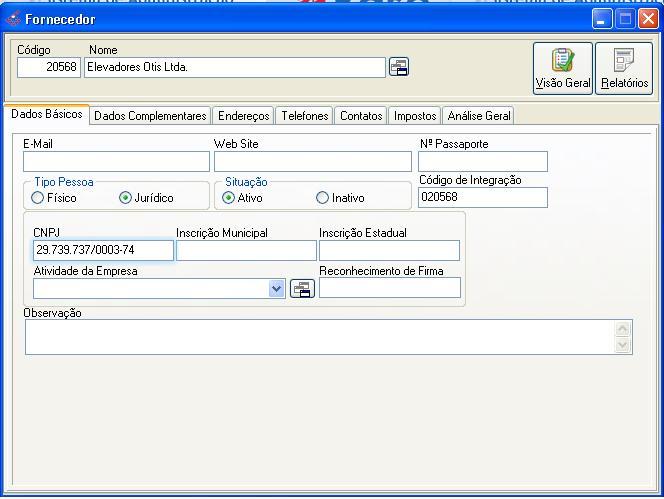664x499 pixels.
Task: Click the lookup icon beside Atividade da Empresa
Action: 302,288
